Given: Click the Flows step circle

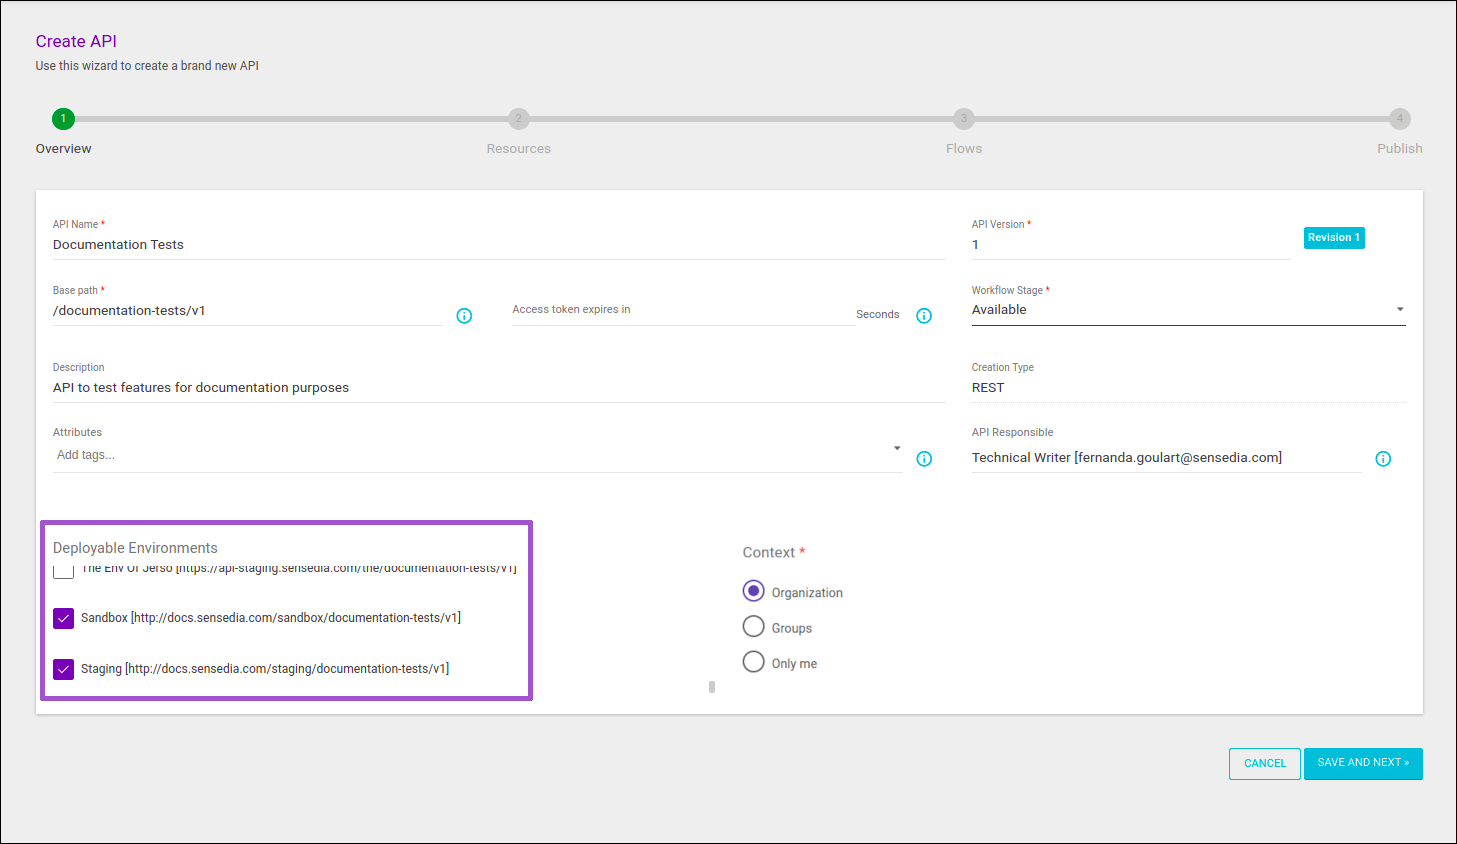Looking at the screenshot, I should [x=963, y=118].
